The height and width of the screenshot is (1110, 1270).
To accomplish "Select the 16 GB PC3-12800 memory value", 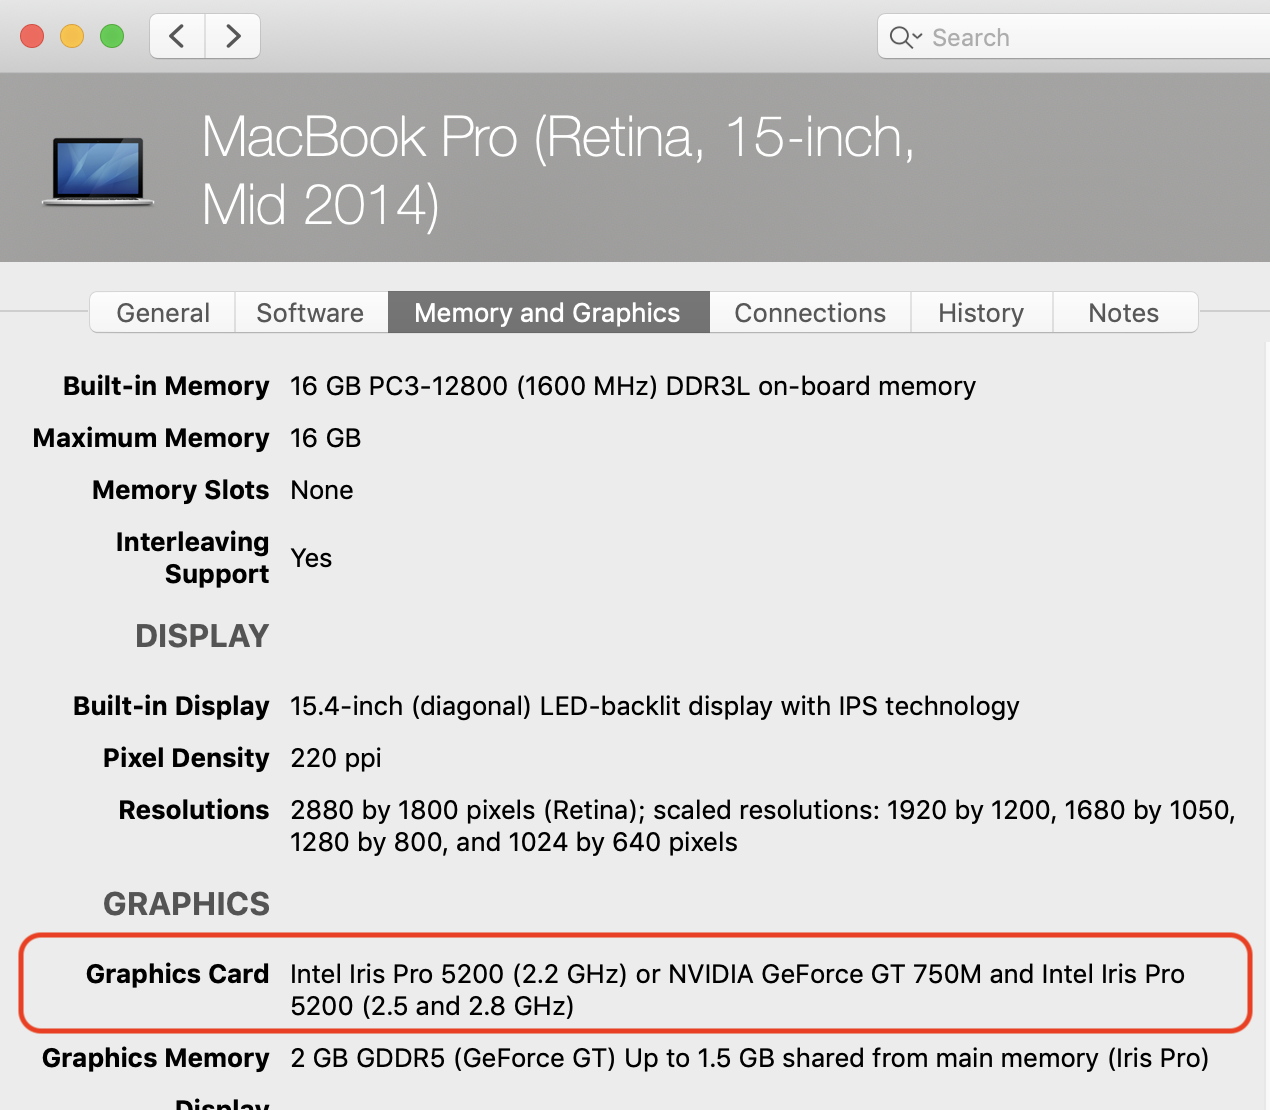I will click(633, 386).
